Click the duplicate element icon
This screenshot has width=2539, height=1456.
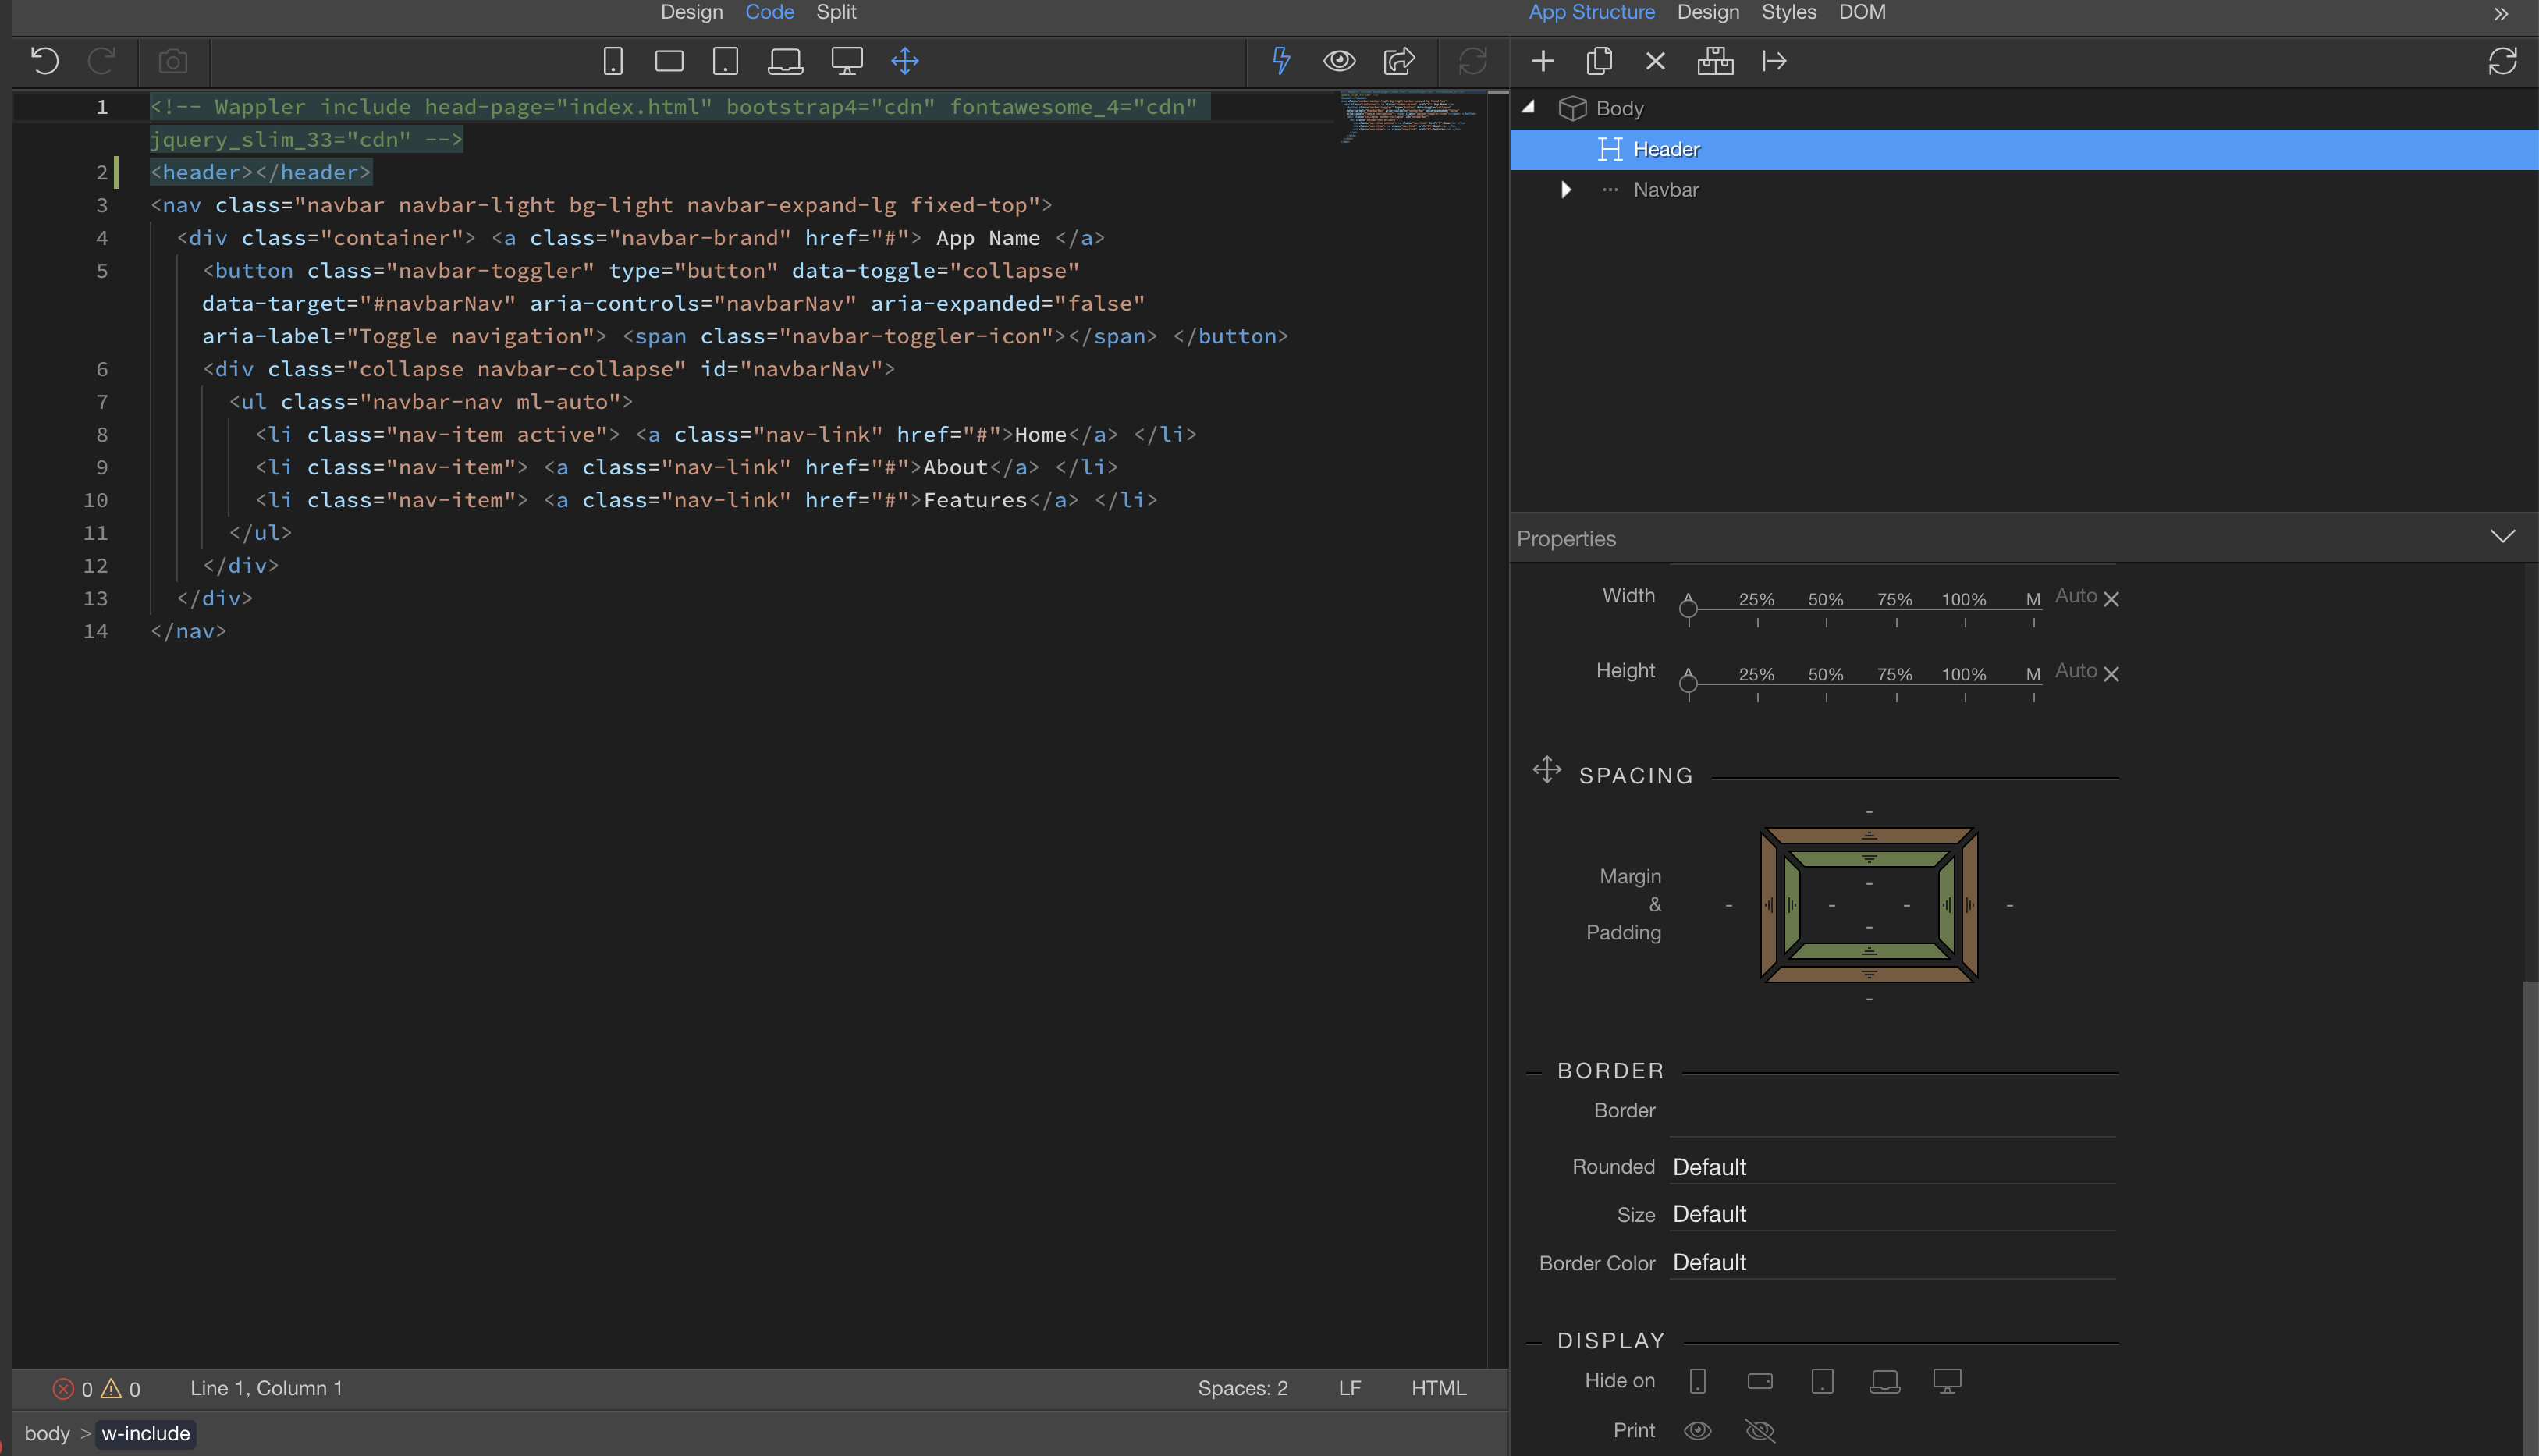[x=1598, y=61]
